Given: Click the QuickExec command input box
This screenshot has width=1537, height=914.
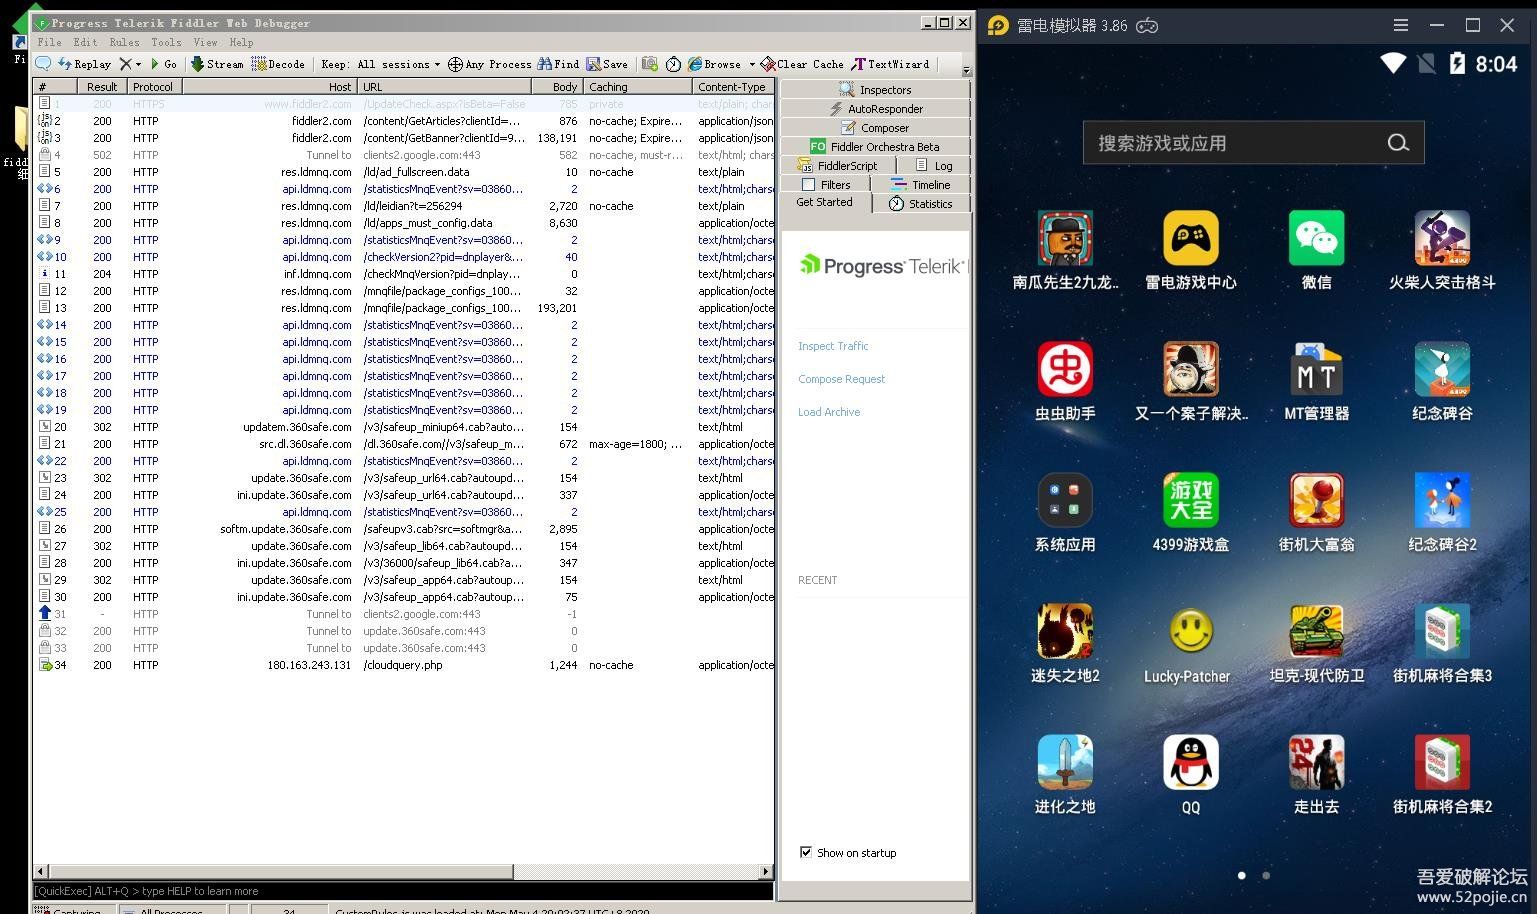Looking at the screenshot, I should click(x=403, y=891).
